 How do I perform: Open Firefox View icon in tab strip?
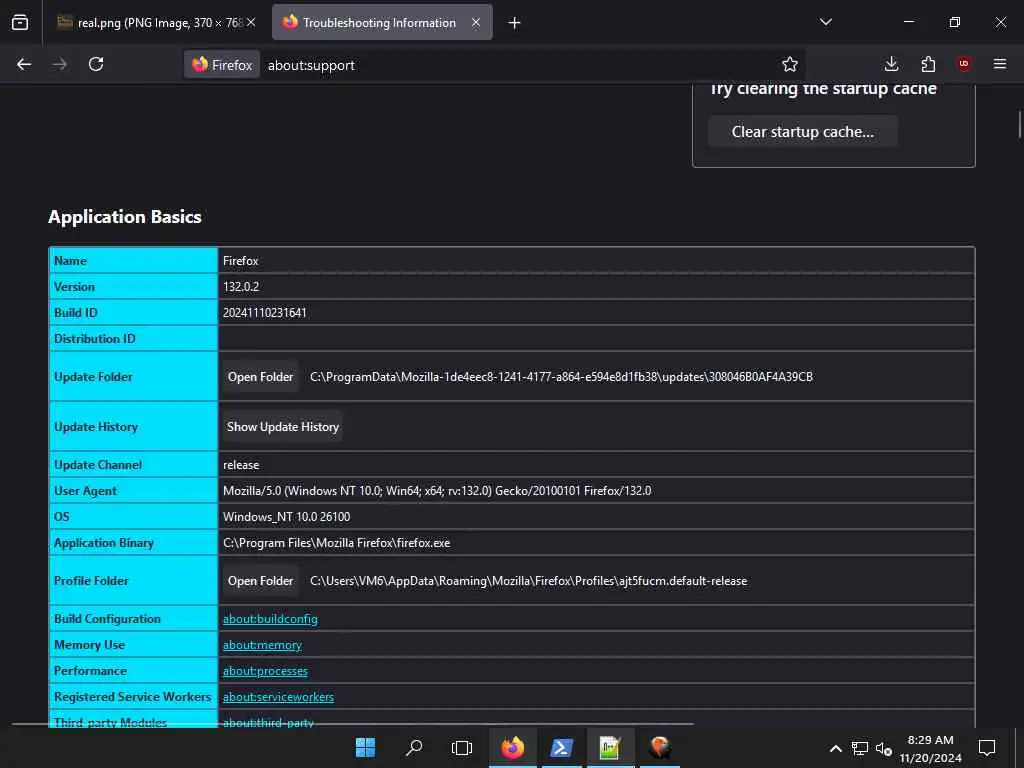click(20, 23)
